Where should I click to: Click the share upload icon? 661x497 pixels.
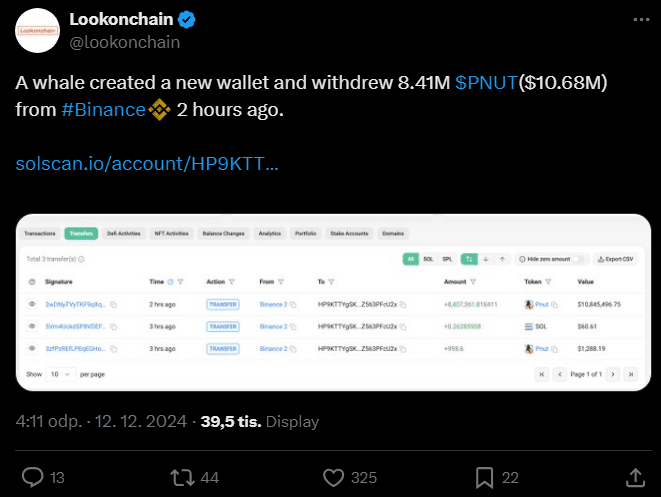634,477
